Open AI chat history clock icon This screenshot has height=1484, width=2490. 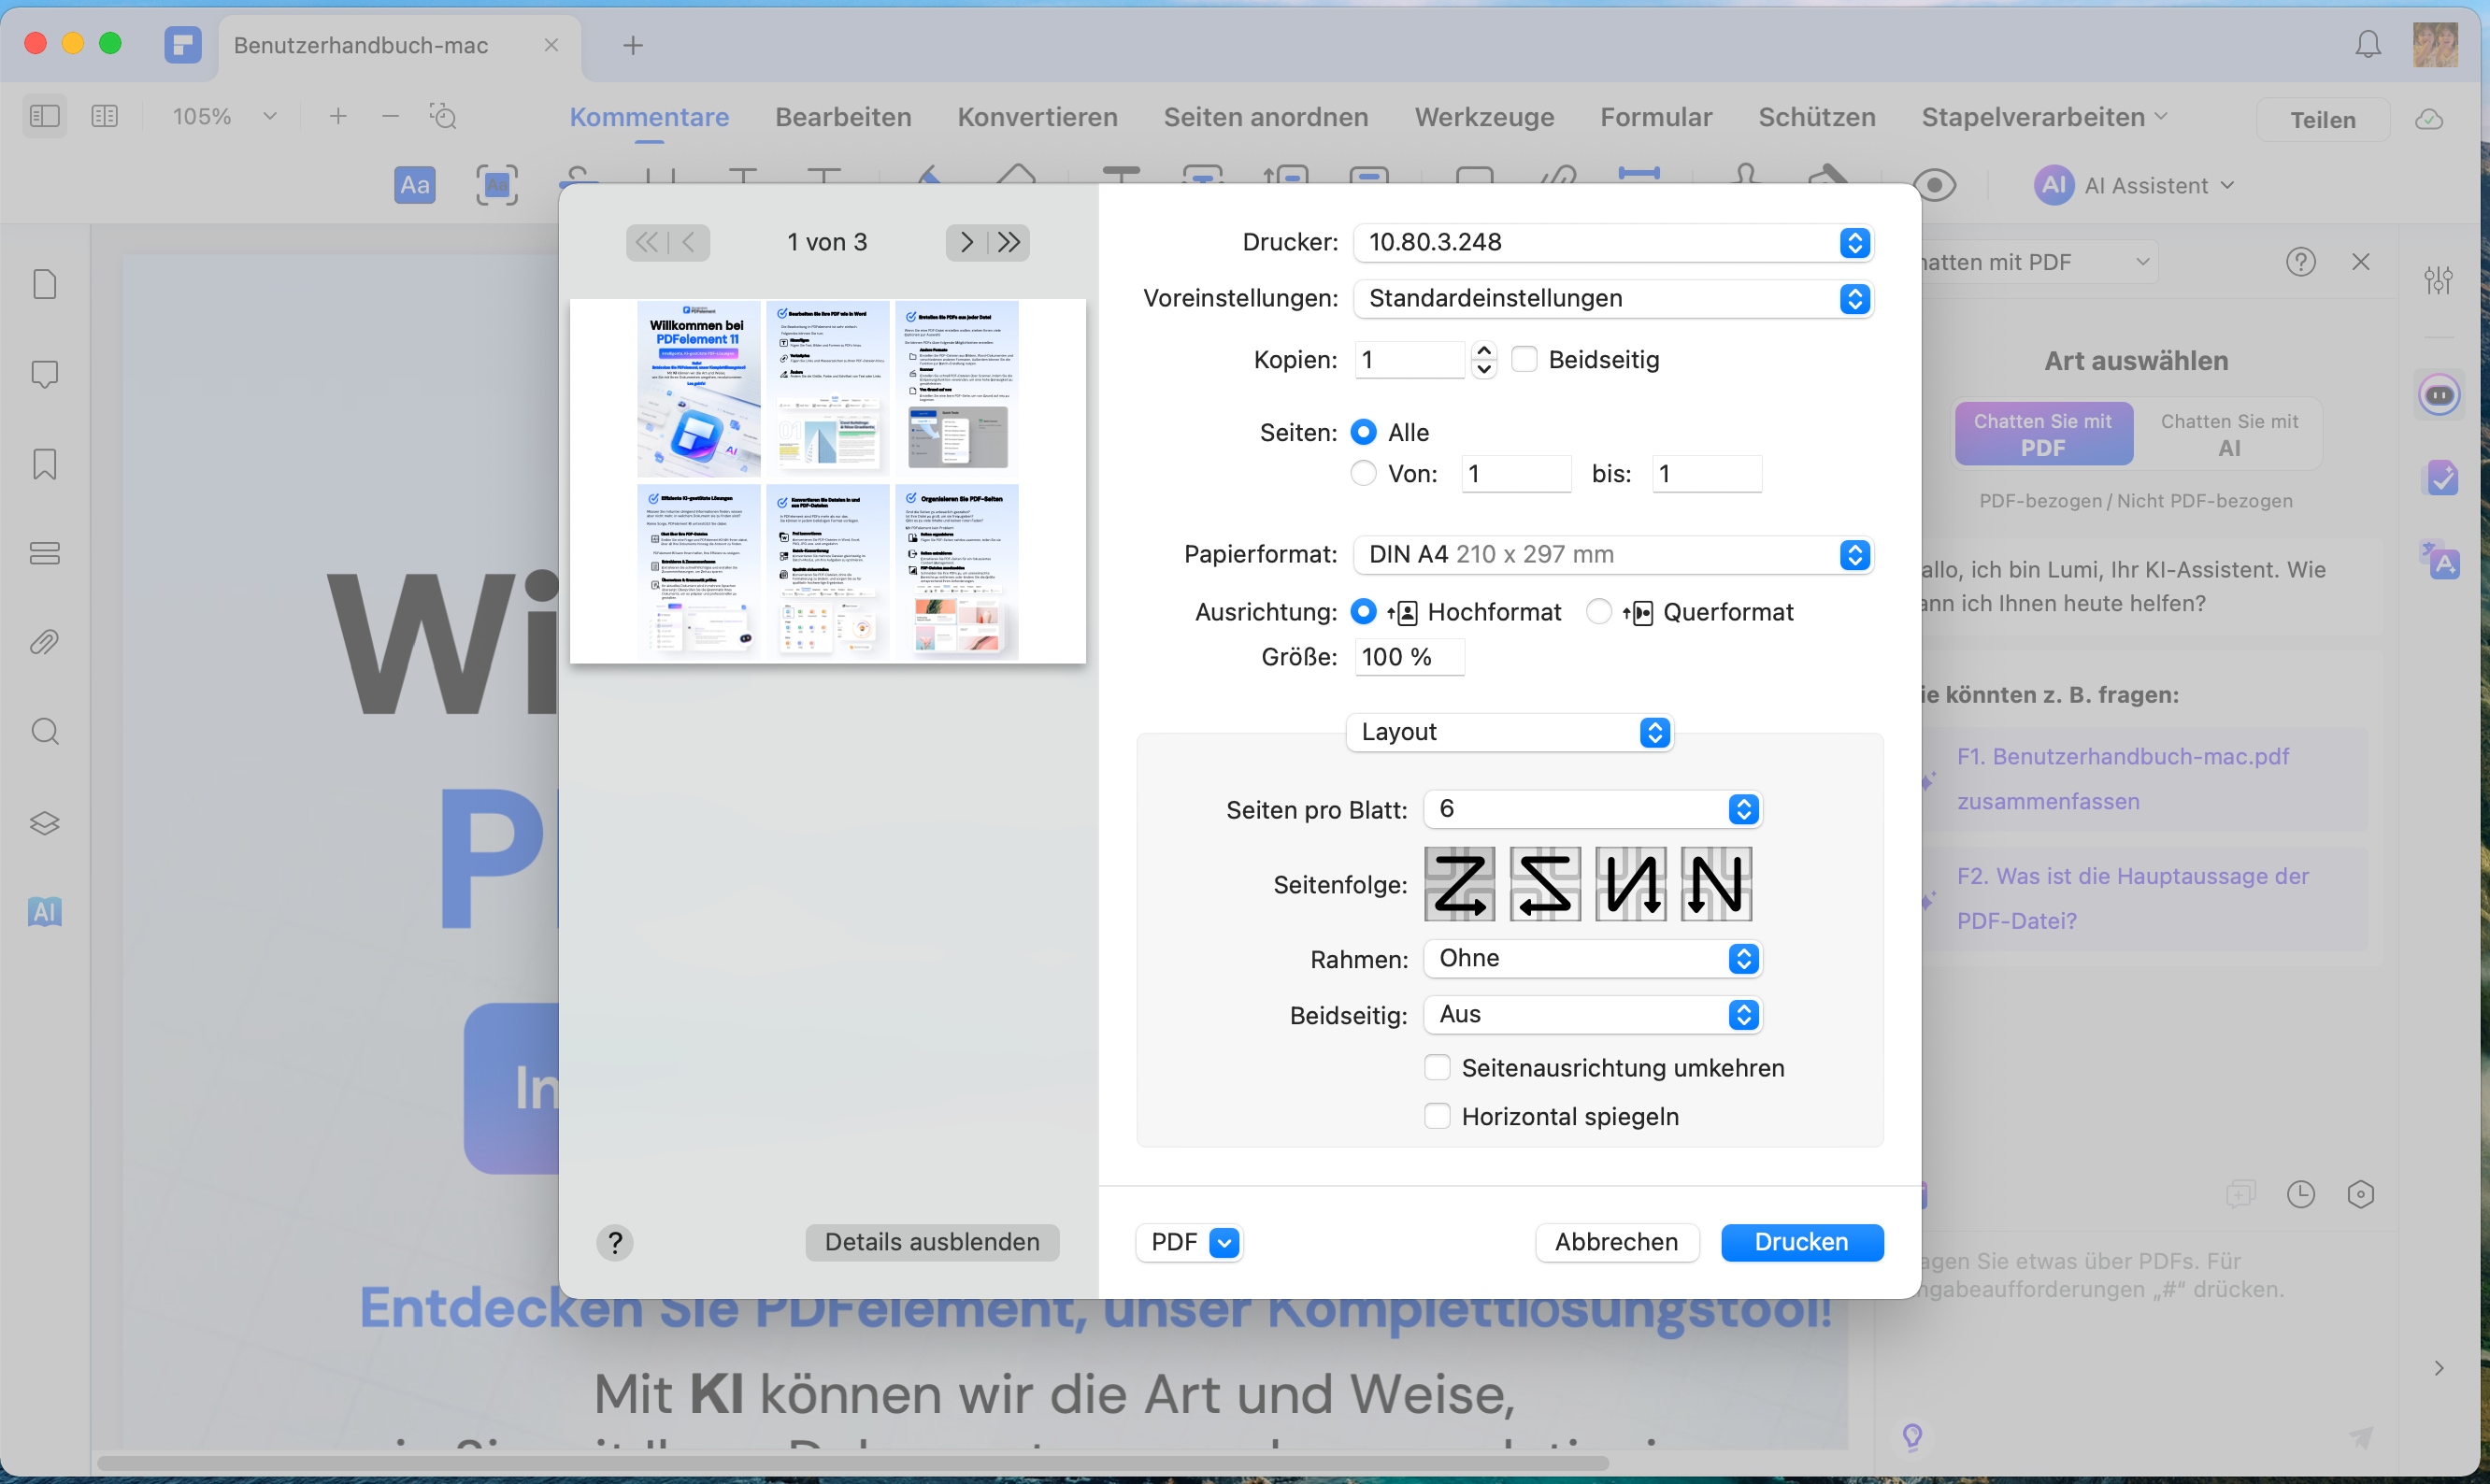[x=2301, y=1194]
